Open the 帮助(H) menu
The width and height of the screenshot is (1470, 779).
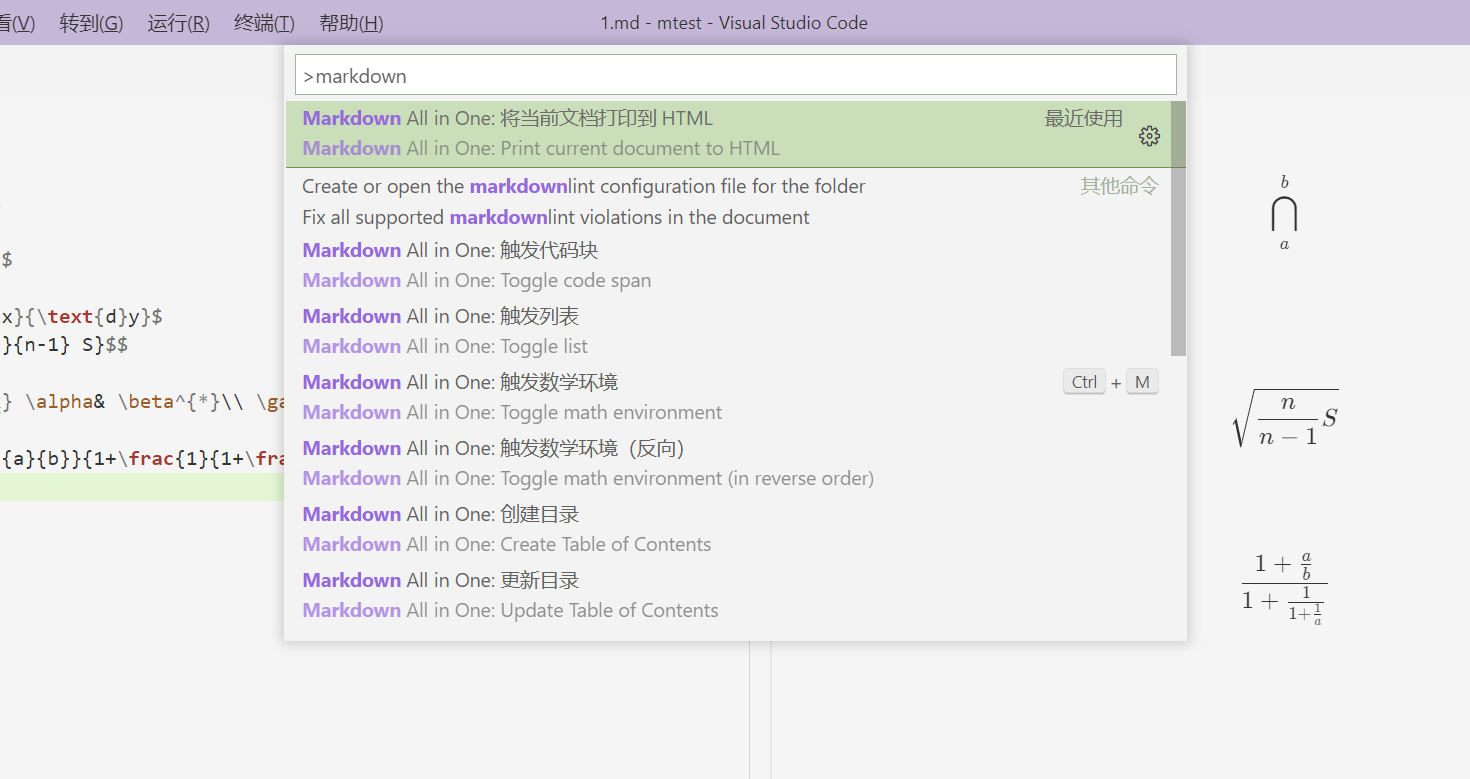351,23
